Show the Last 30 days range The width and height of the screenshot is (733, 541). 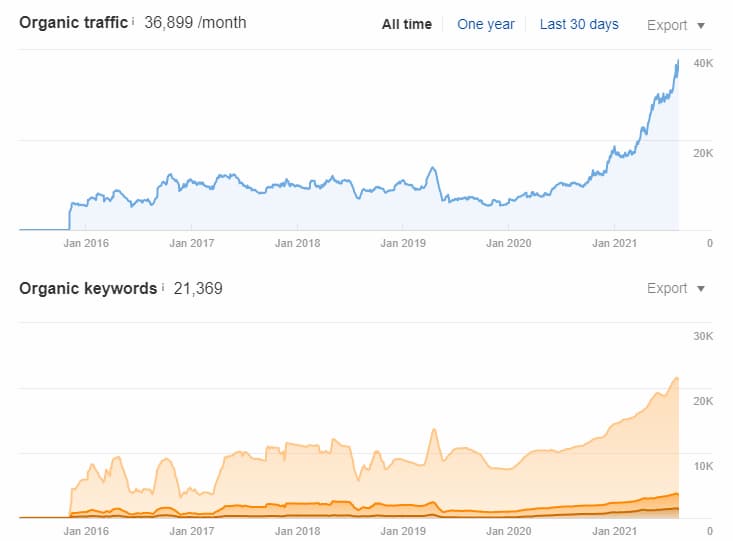click(579, 24)
